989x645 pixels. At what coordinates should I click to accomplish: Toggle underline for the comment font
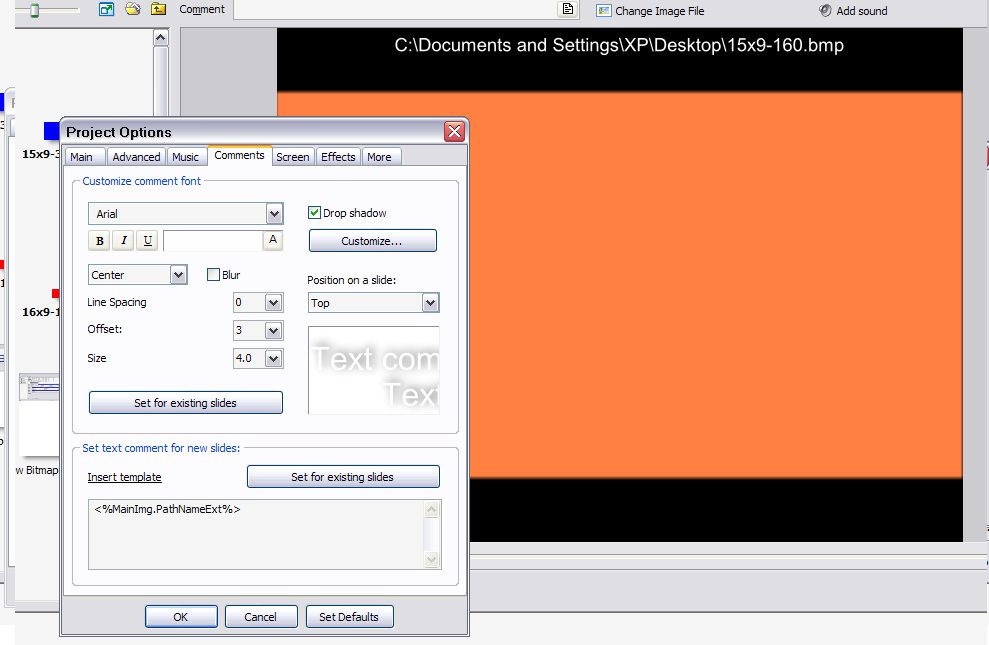click(147, 241)
